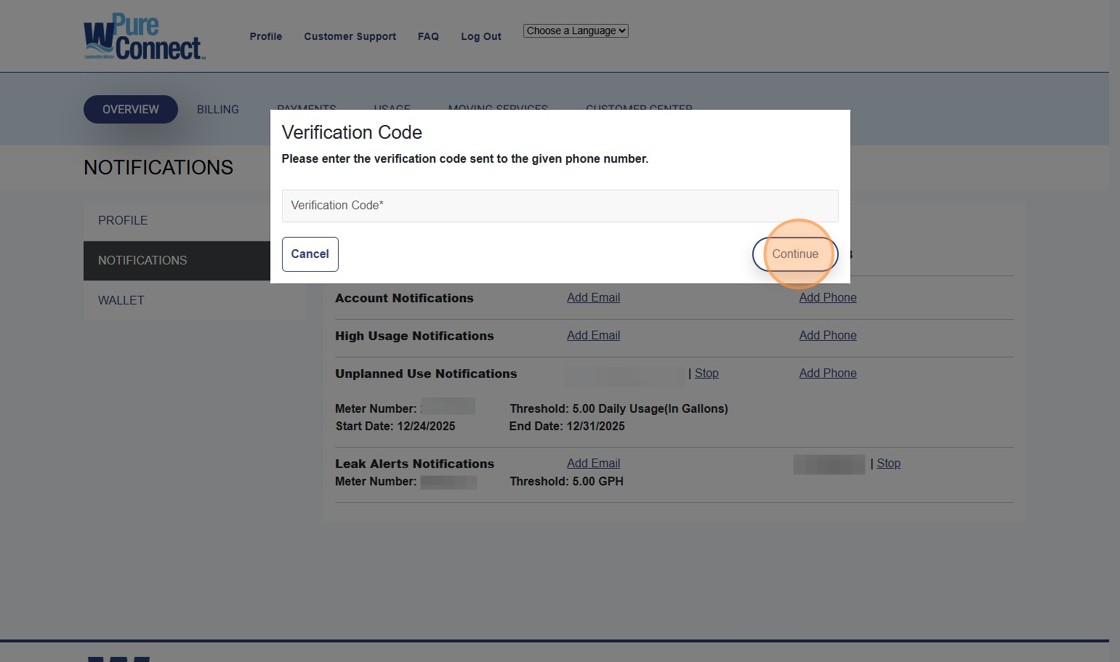The image size is (1120, 662).
Task: Add Phone for High Usage Notifications
Action: tap(827, 335)
